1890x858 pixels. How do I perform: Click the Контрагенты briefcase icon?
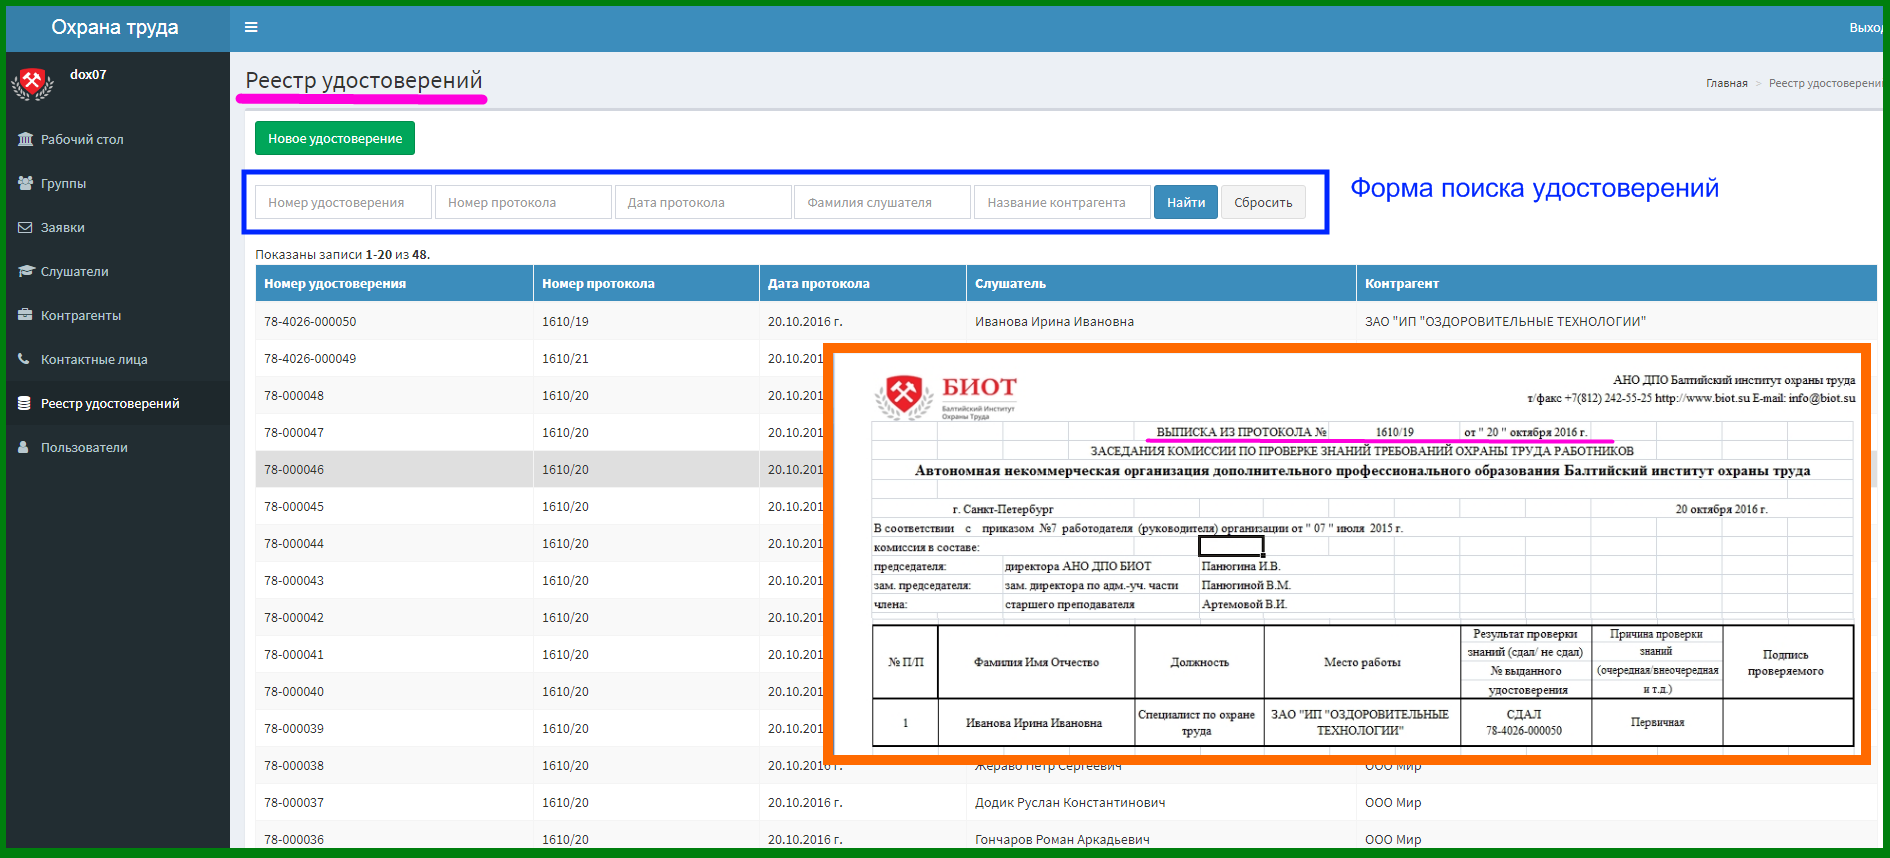(x=25, y=315)
